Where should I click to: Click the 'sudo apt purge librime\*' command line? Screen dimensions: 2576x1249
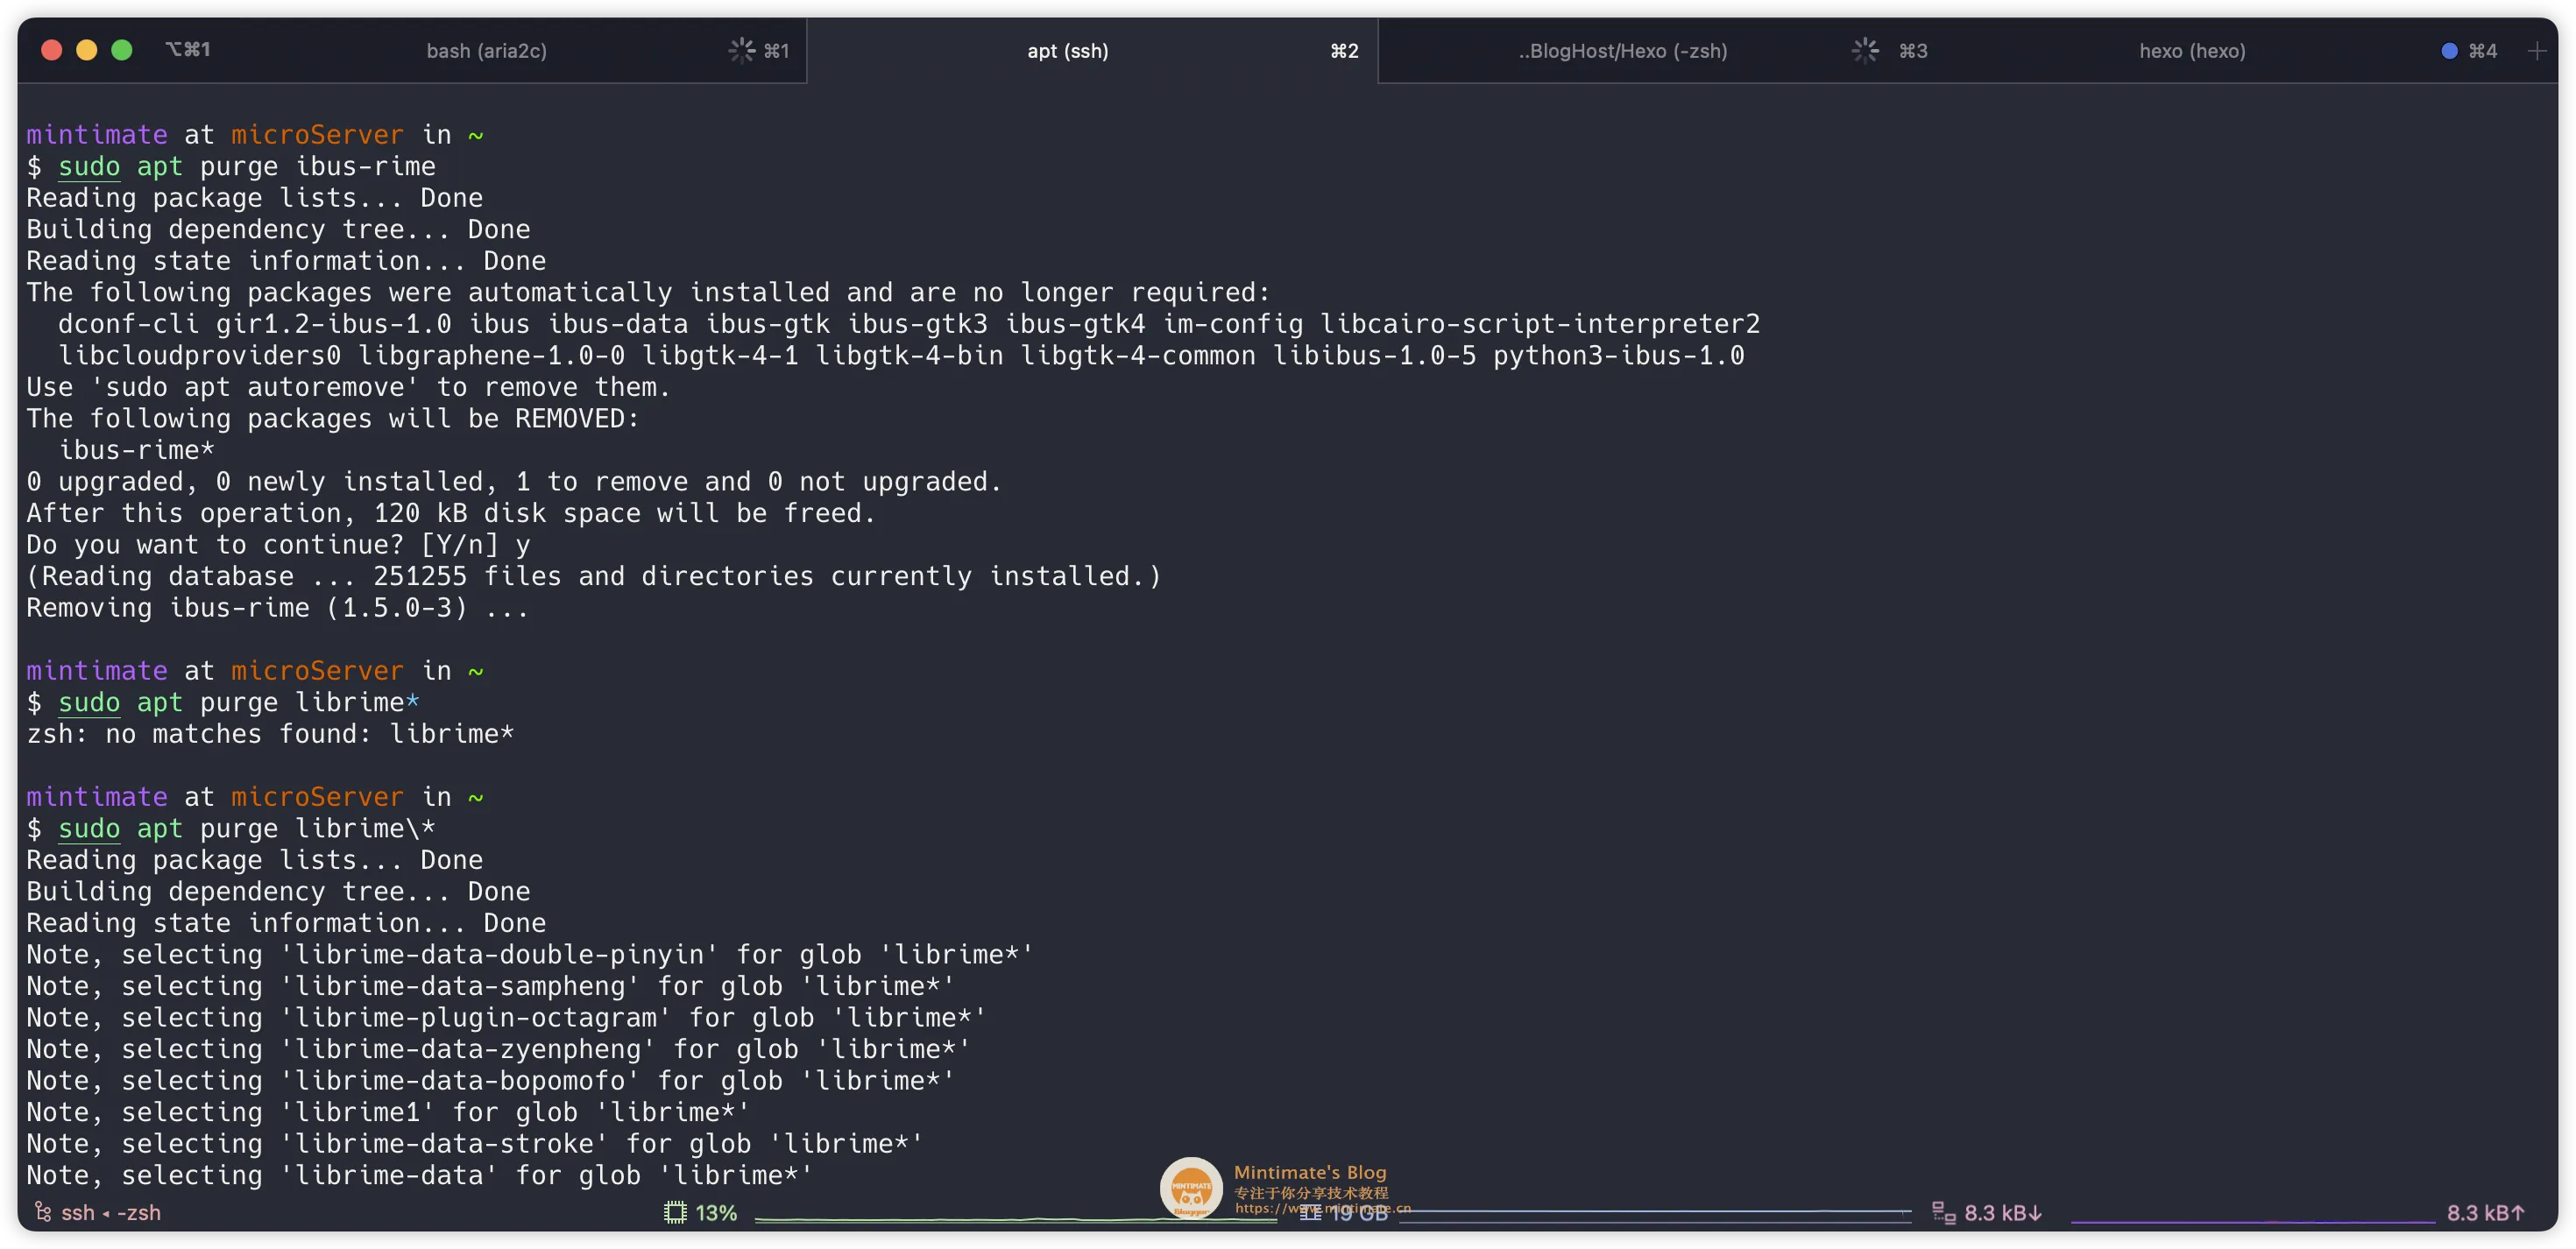tap(231, 828)
